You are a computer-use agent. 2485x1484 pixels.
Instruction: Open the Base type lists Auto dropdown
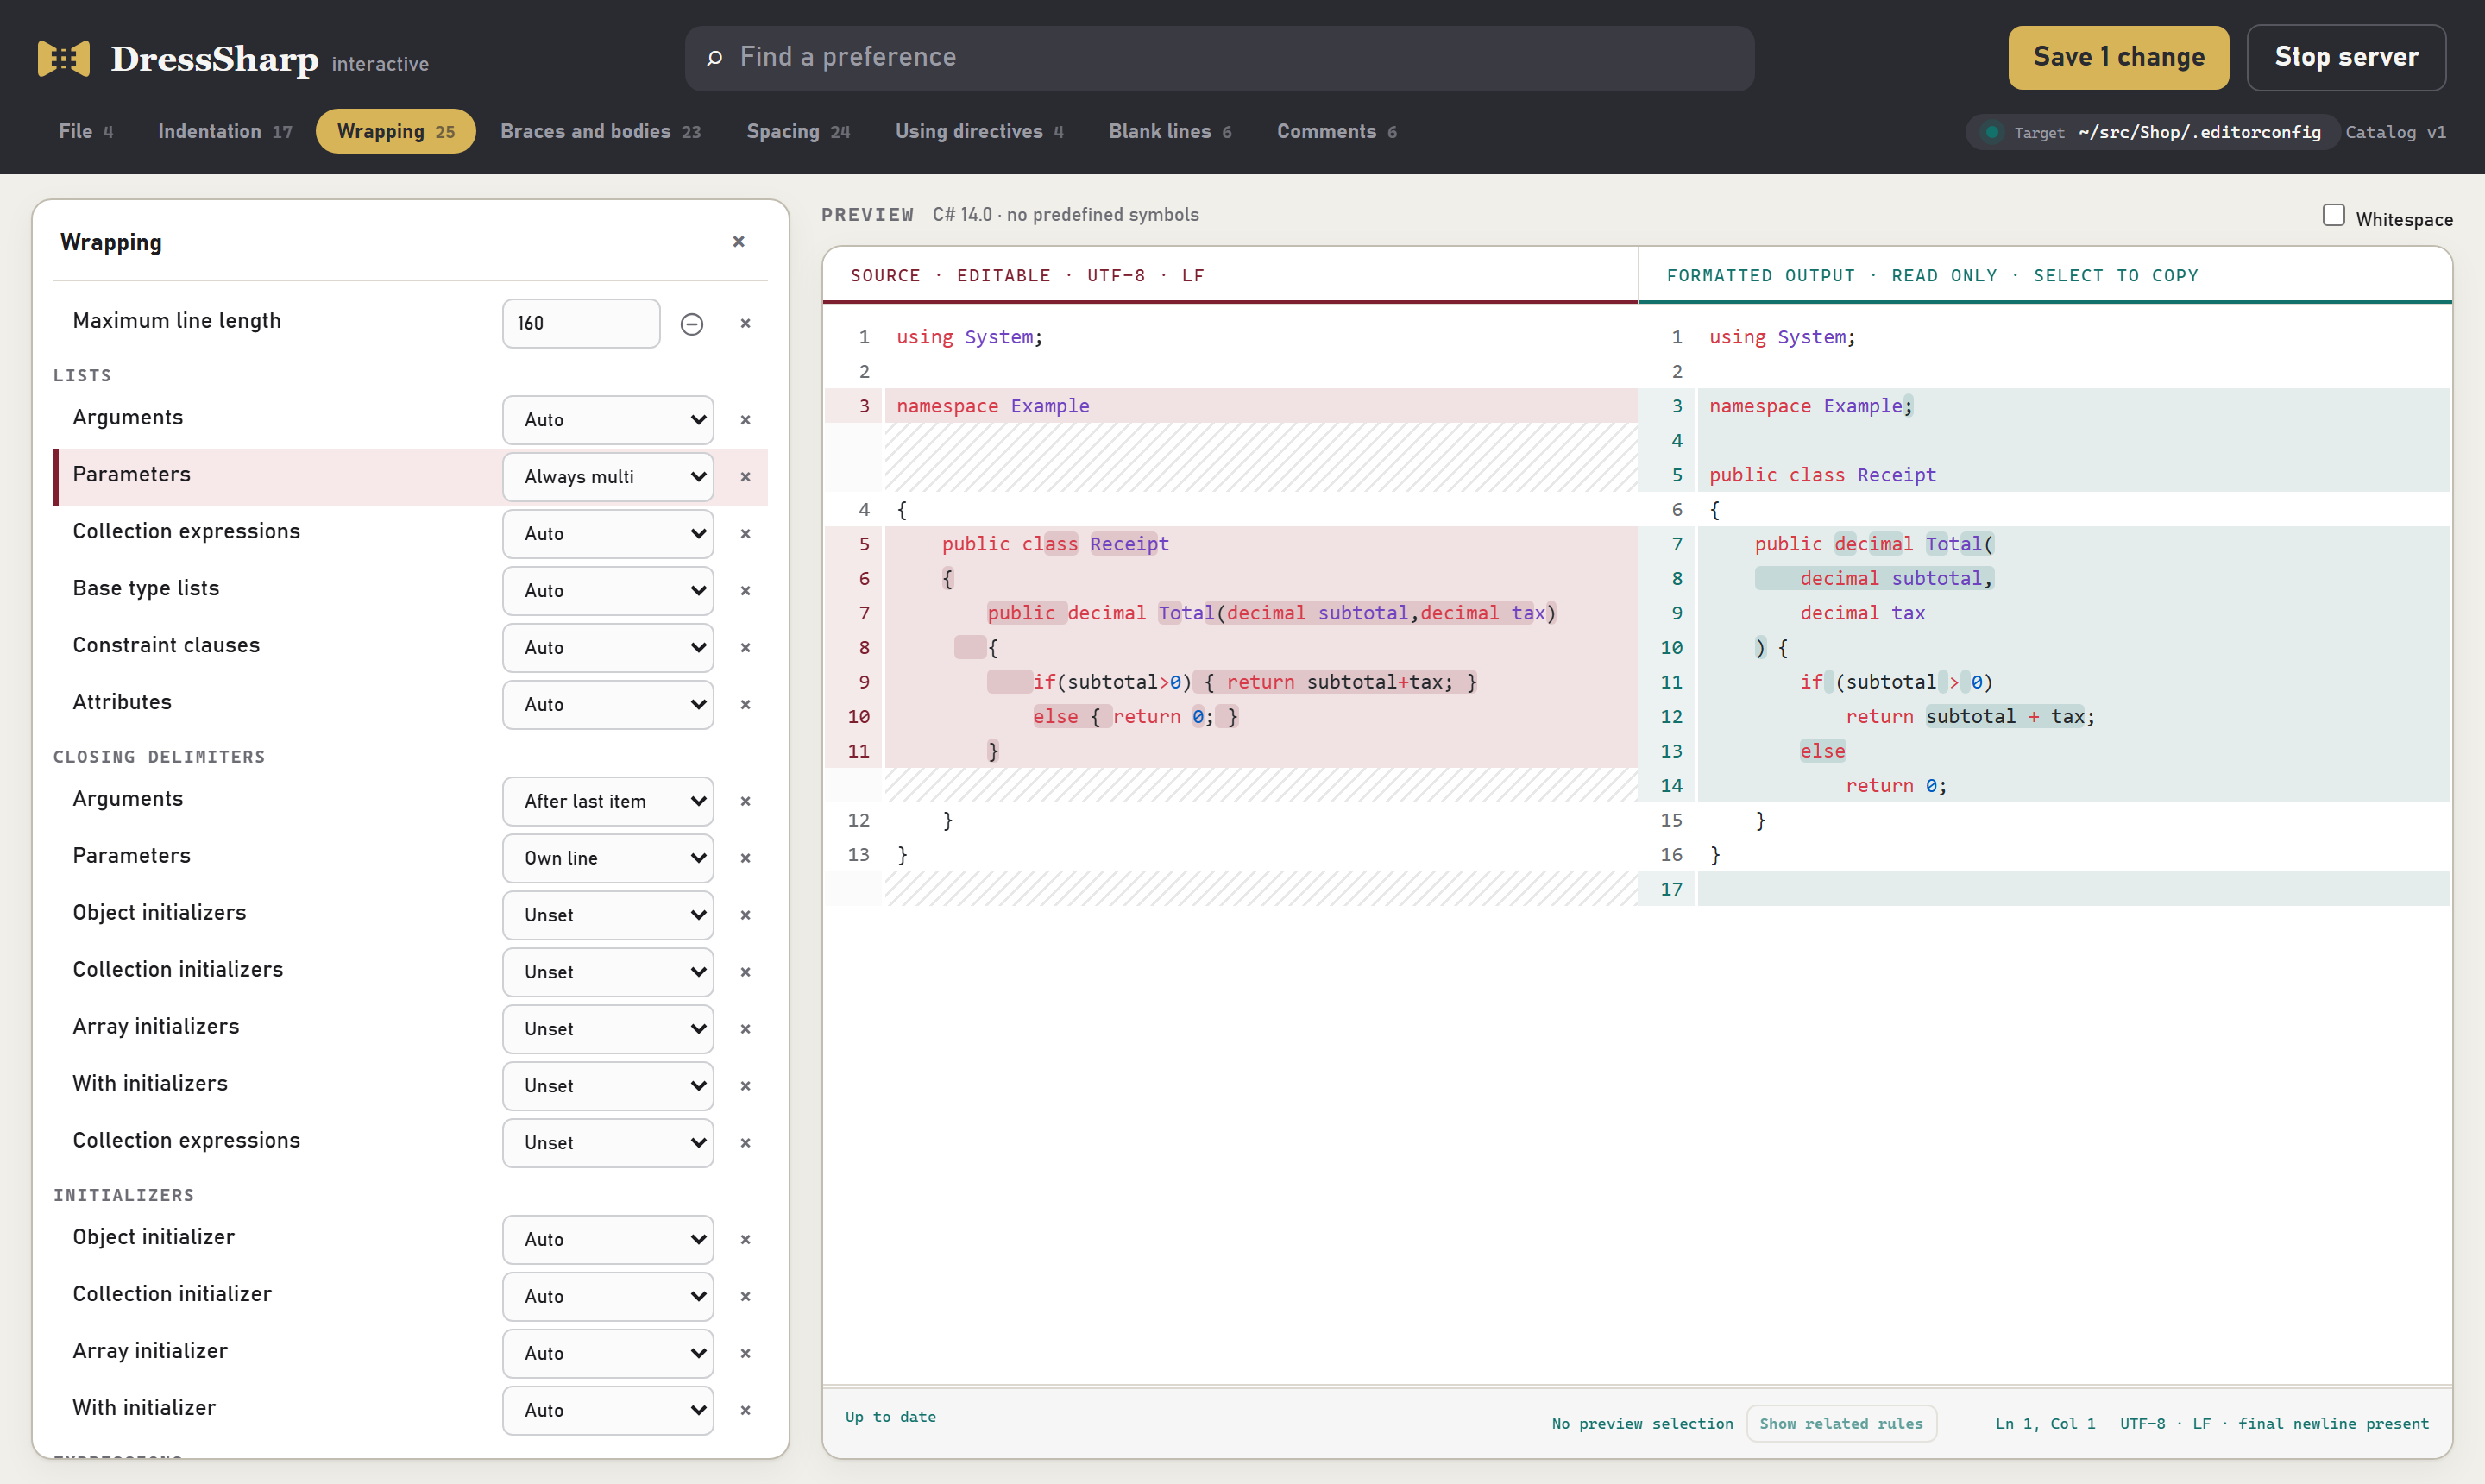(x=608, y=591)
